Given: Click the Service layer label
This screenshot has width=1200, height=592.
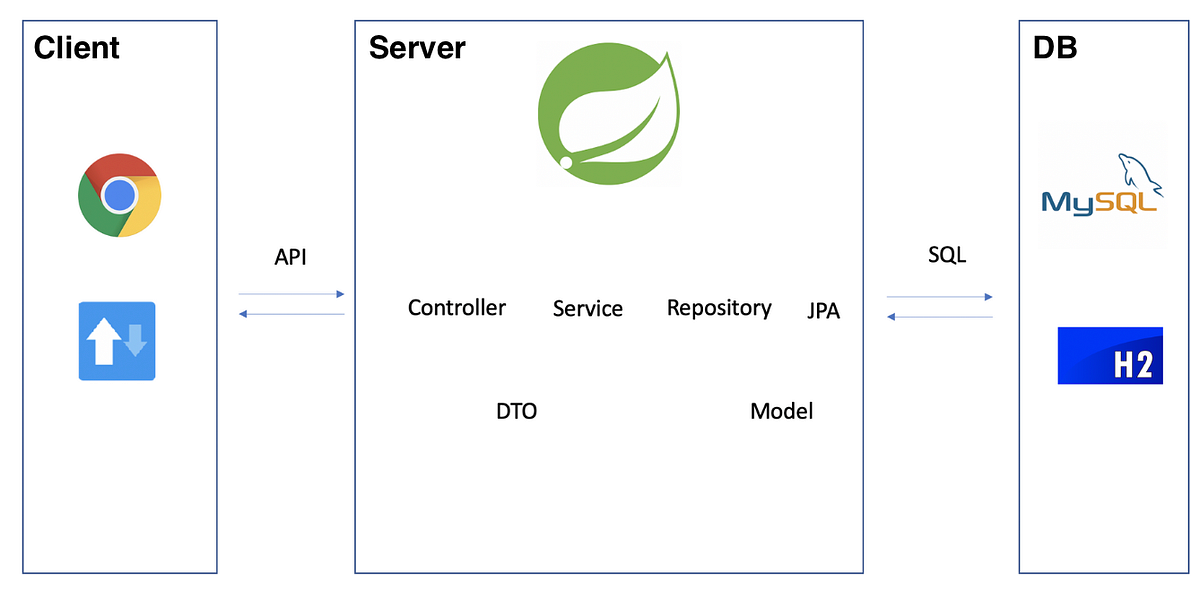Looking at the screenshot, I should tap(587, 308).
